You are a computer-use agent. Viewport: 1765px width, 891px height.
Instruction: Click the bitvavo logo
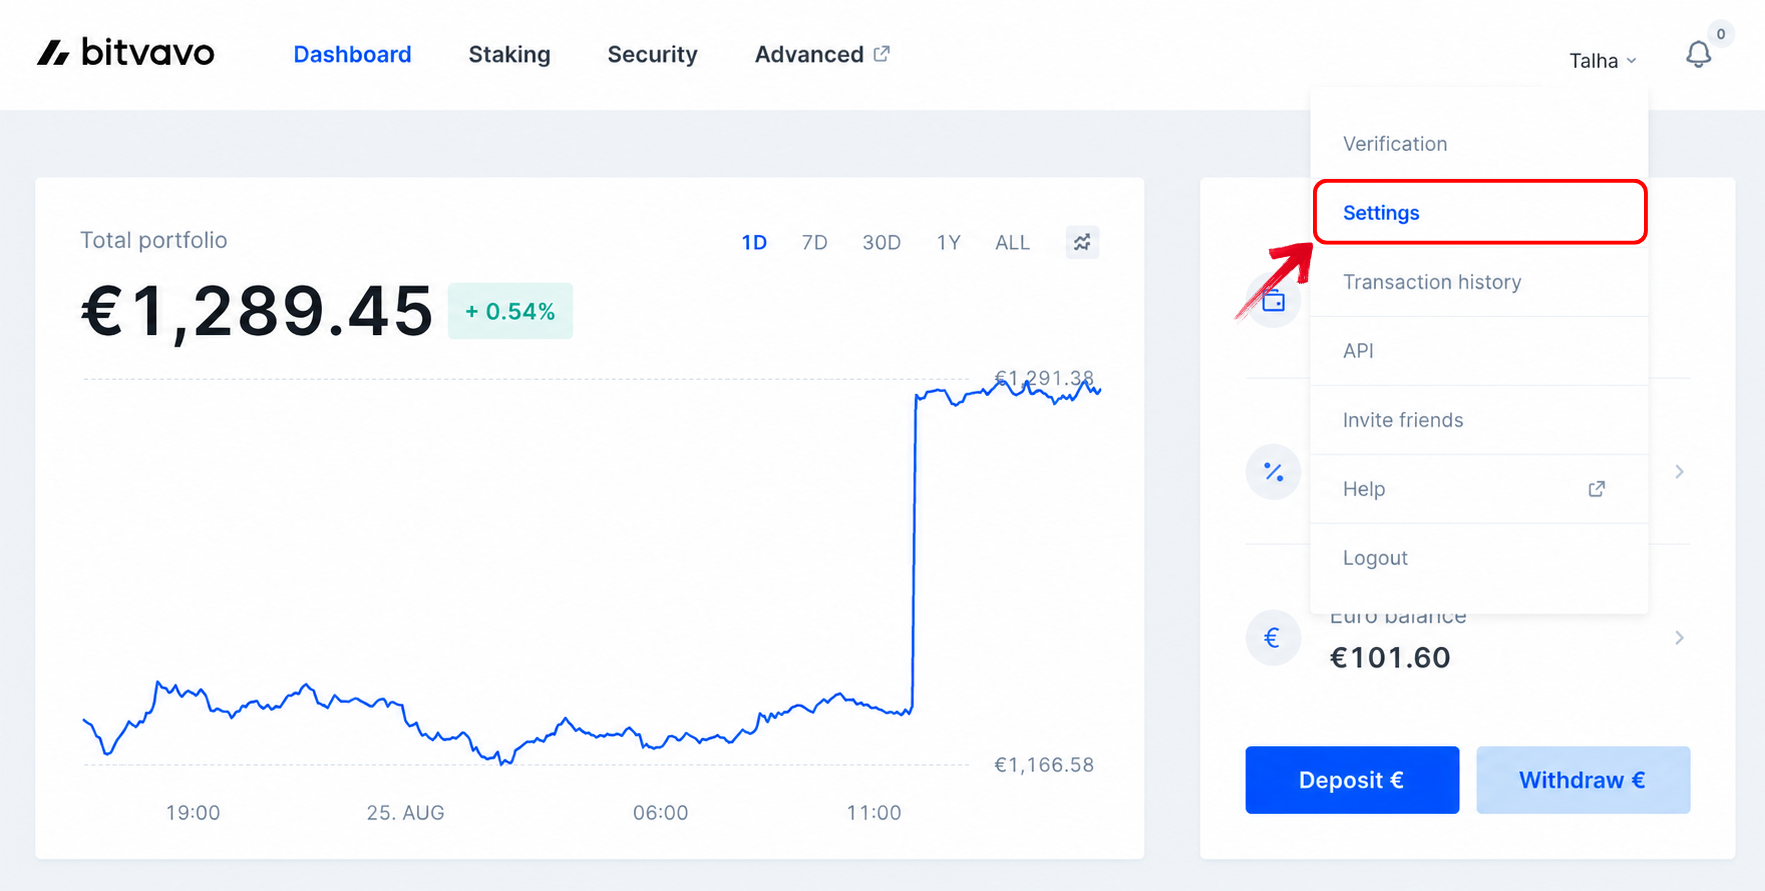[x=126, y=52]
